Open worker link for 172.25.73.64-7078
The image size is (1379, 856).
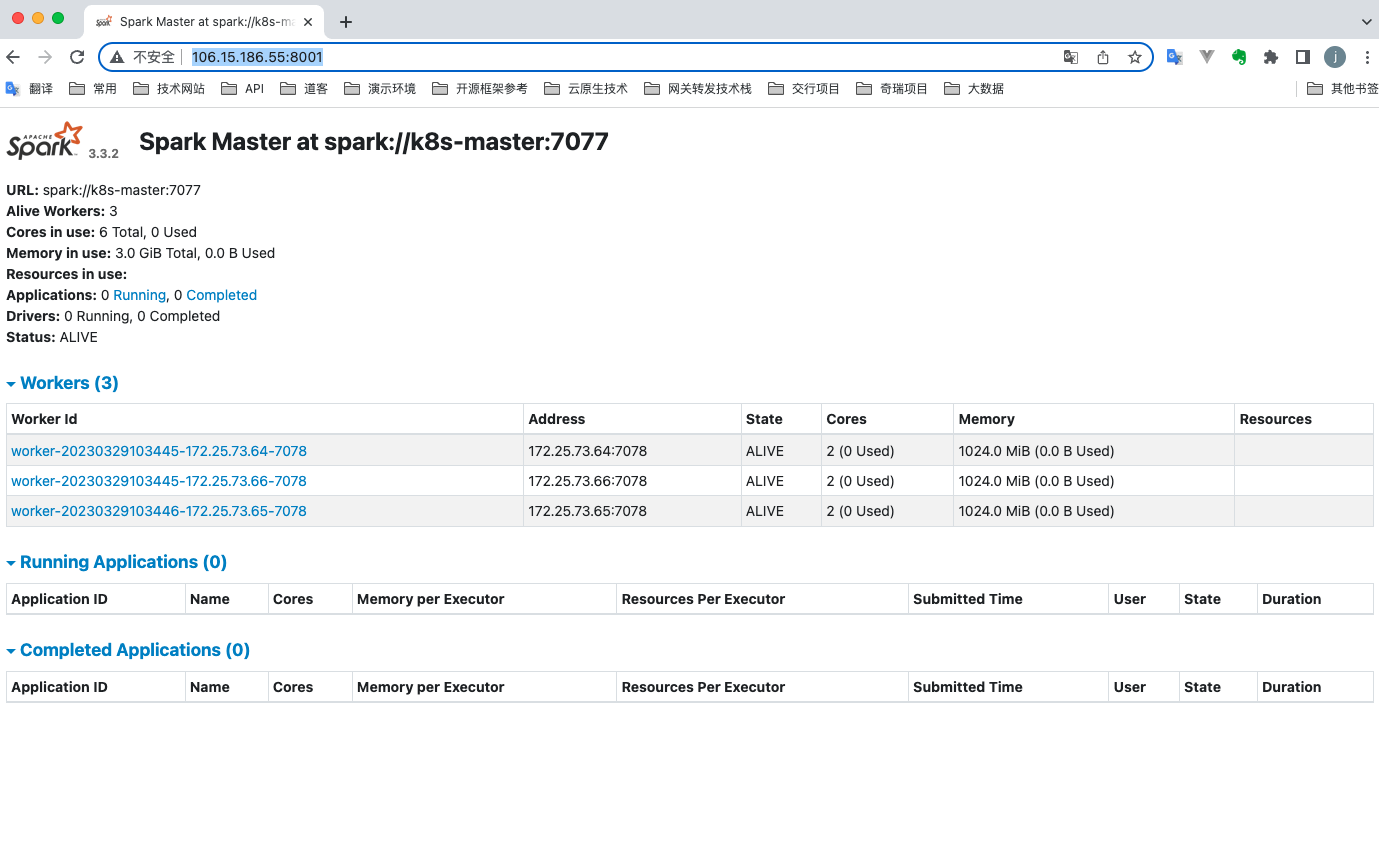[x=159, y=451]
